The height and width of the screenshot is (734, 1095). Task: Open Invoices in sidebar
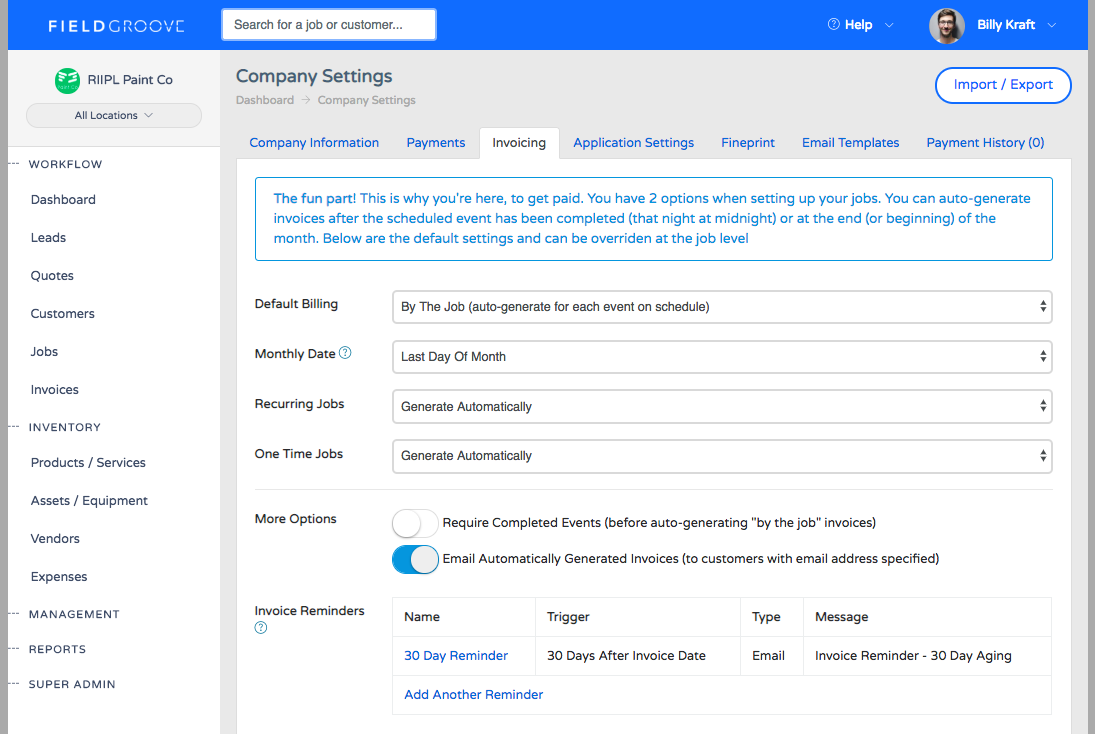point(54,390)
